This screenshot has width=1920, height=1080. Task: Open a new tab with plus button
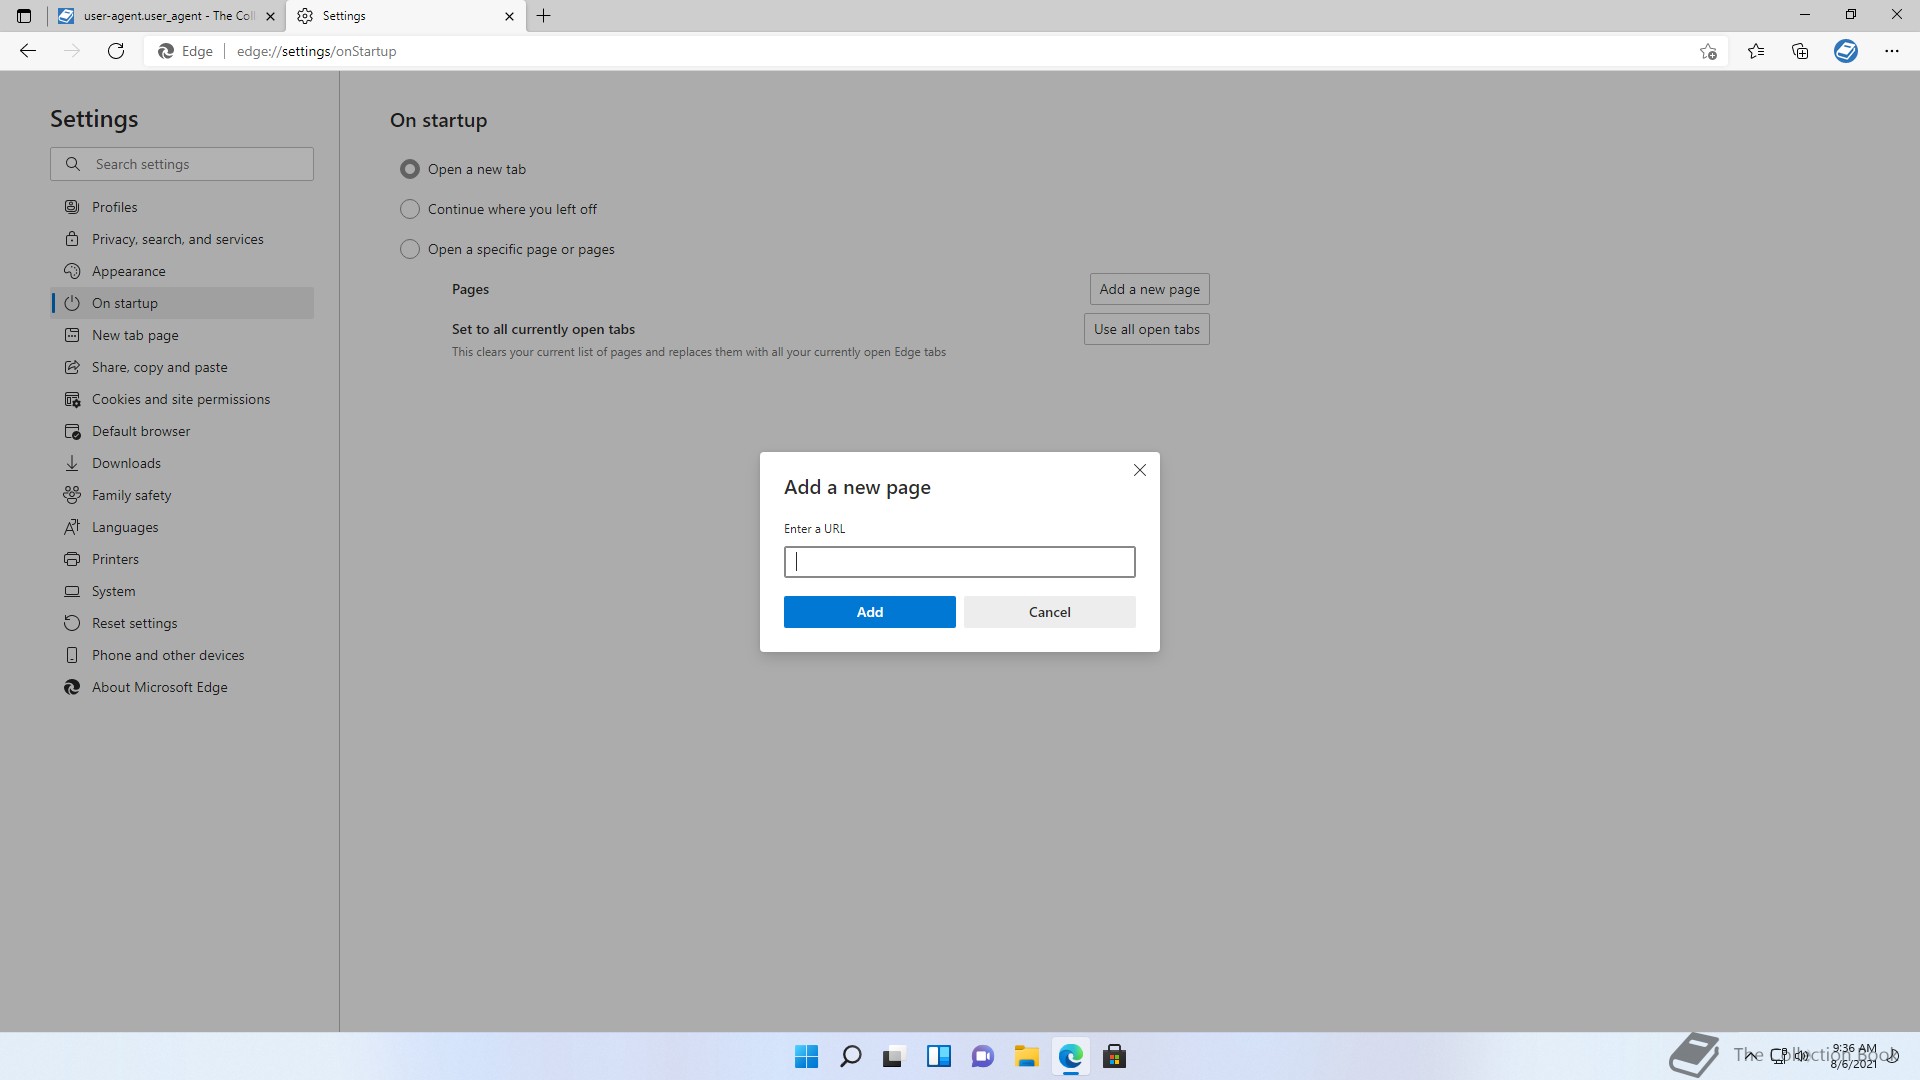coord(543,16)
